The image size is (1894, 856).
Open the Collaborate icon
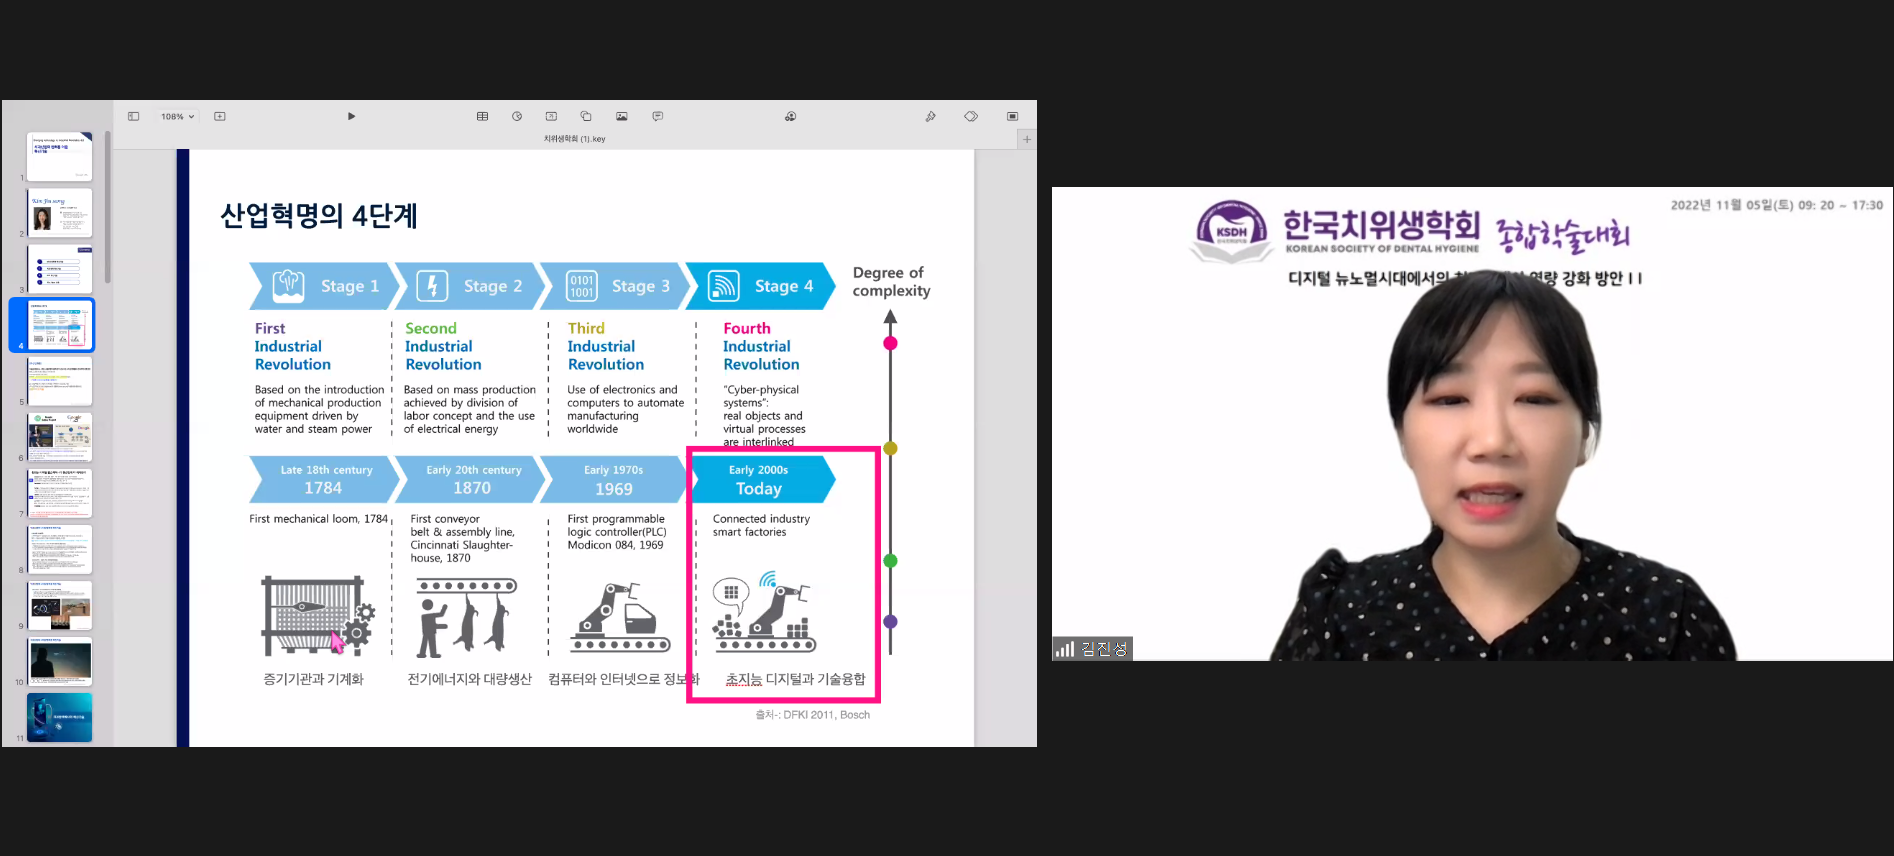tap(790, 117)
